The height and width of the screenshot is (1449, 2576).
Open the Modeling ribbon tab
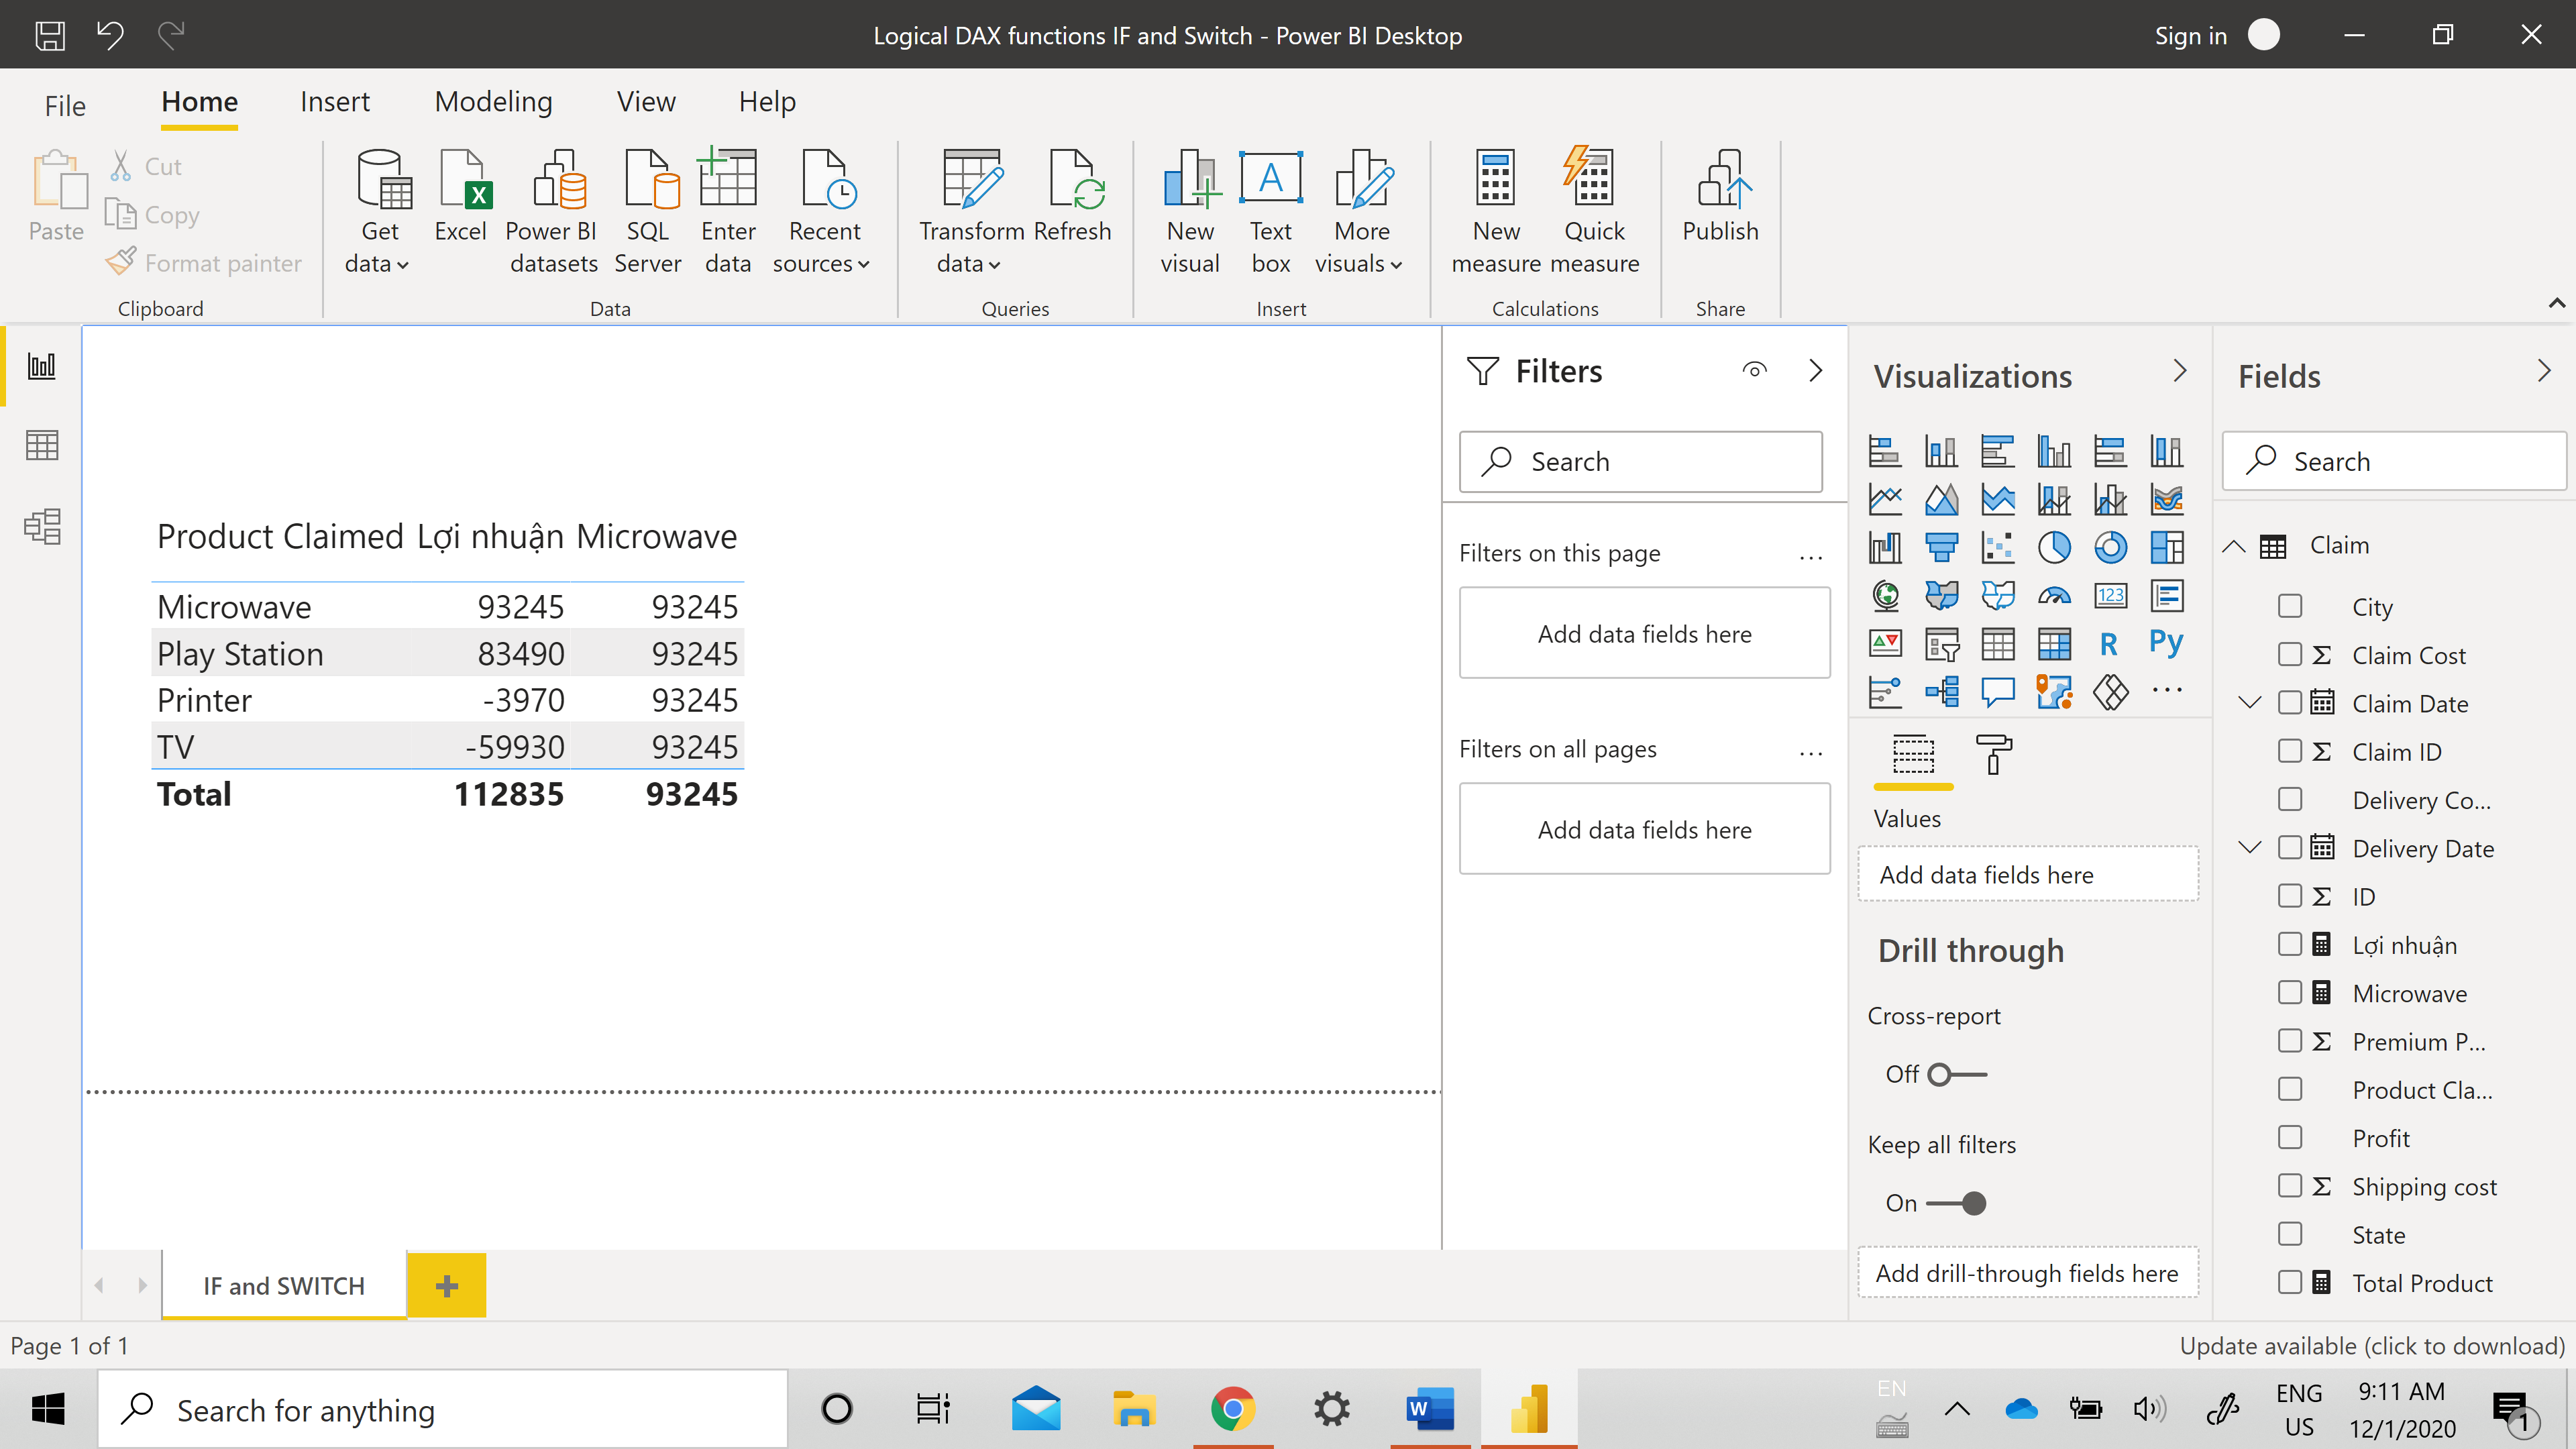click(493, 102)
